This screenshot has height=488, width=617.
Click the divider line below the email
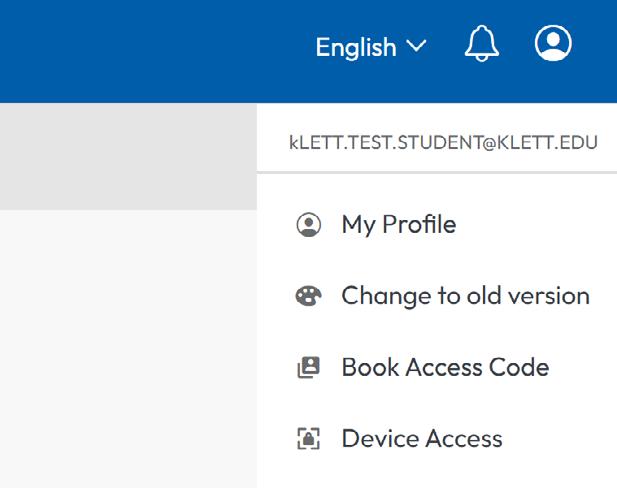pos(436,173)
